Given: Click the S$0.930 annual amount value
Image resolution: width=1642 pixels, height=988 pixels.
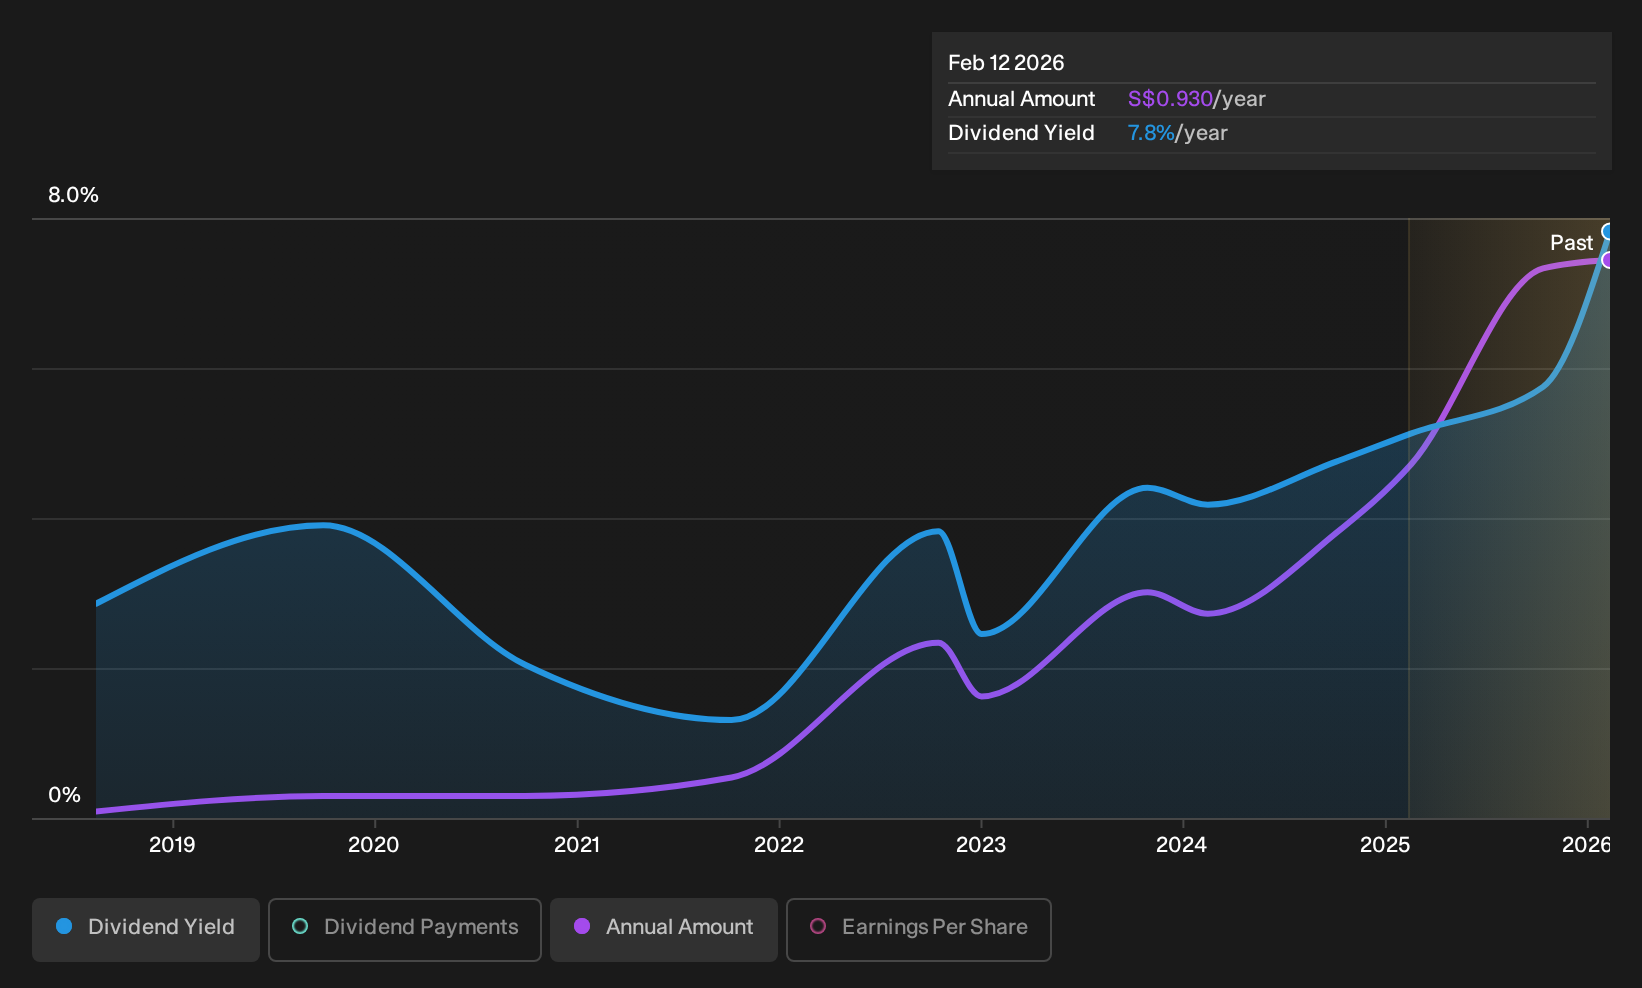Looking at the screenshot, I should pyautogui.click(x=1170, y=99).
